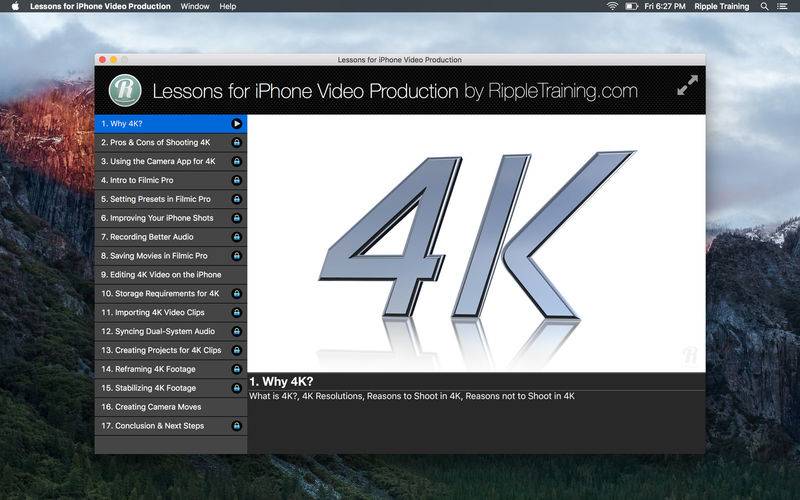Click the '1. Why 4K?' heading below video

(x=281, y=382)
